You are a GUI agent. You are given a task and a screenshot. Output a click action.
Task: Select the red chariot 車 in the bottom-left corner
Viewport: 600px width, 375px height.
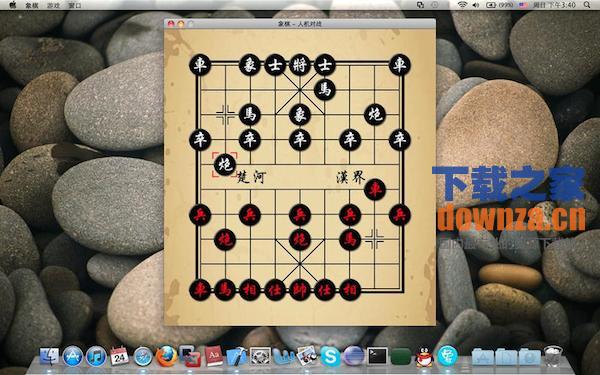(x=200, y=290)
